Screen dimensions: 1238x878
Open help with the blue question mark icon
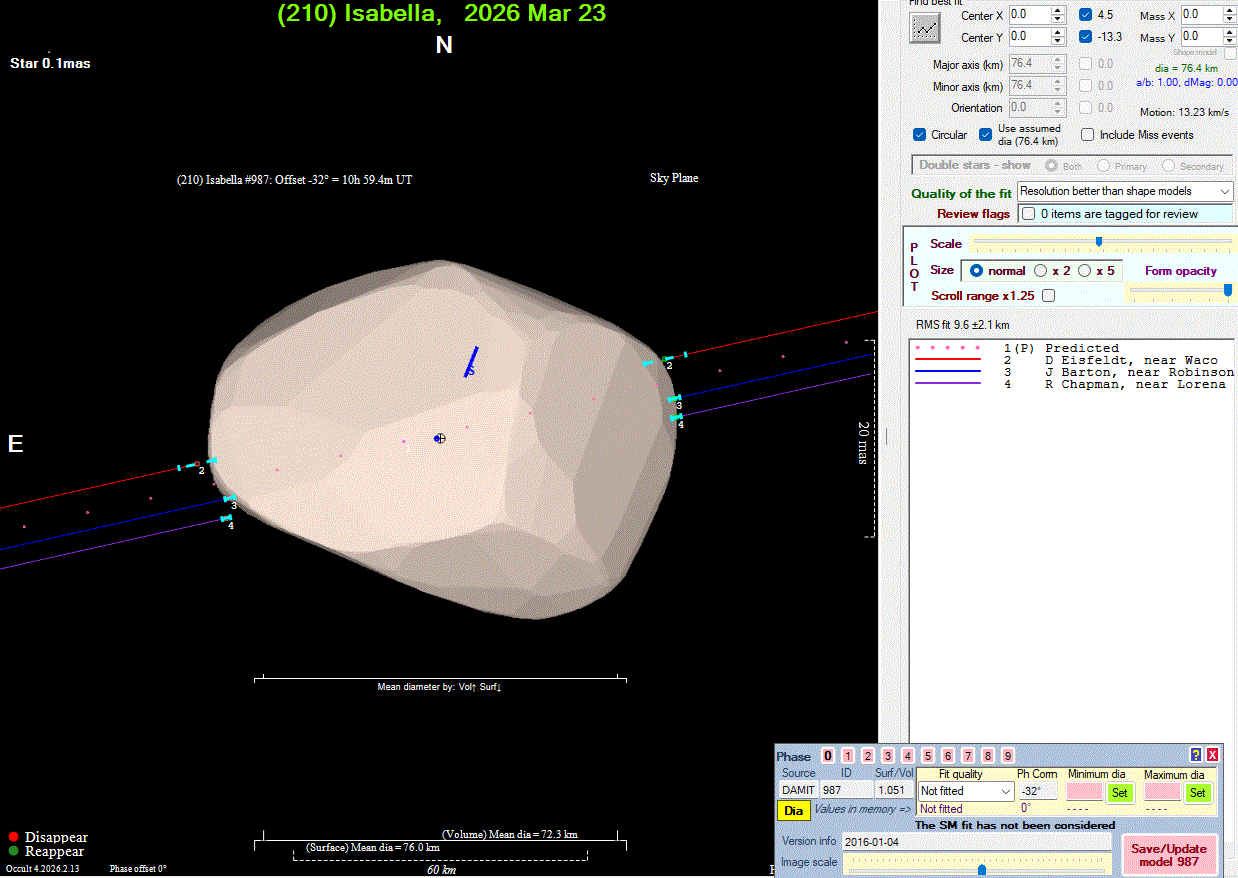[1195, 755]
